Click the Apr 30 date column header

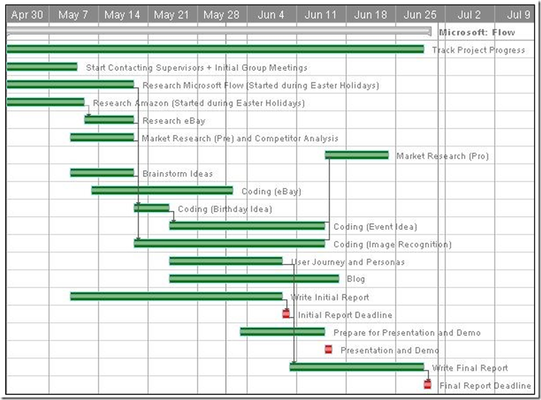pyautogui.click(x=27, y=15)
